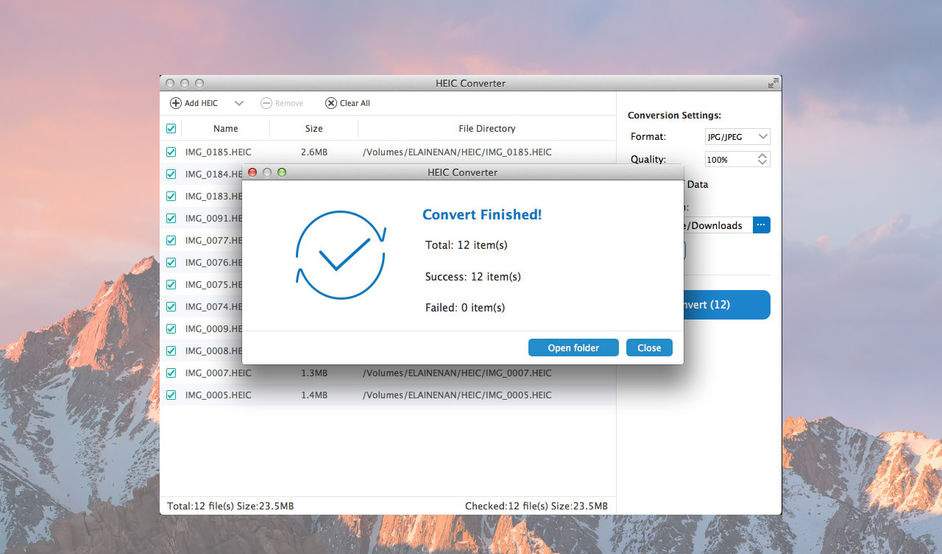Uncheck the IMG_0005.HEIC checkbox
The height and width of the screenshot is (554, 942).
point(171,395)
